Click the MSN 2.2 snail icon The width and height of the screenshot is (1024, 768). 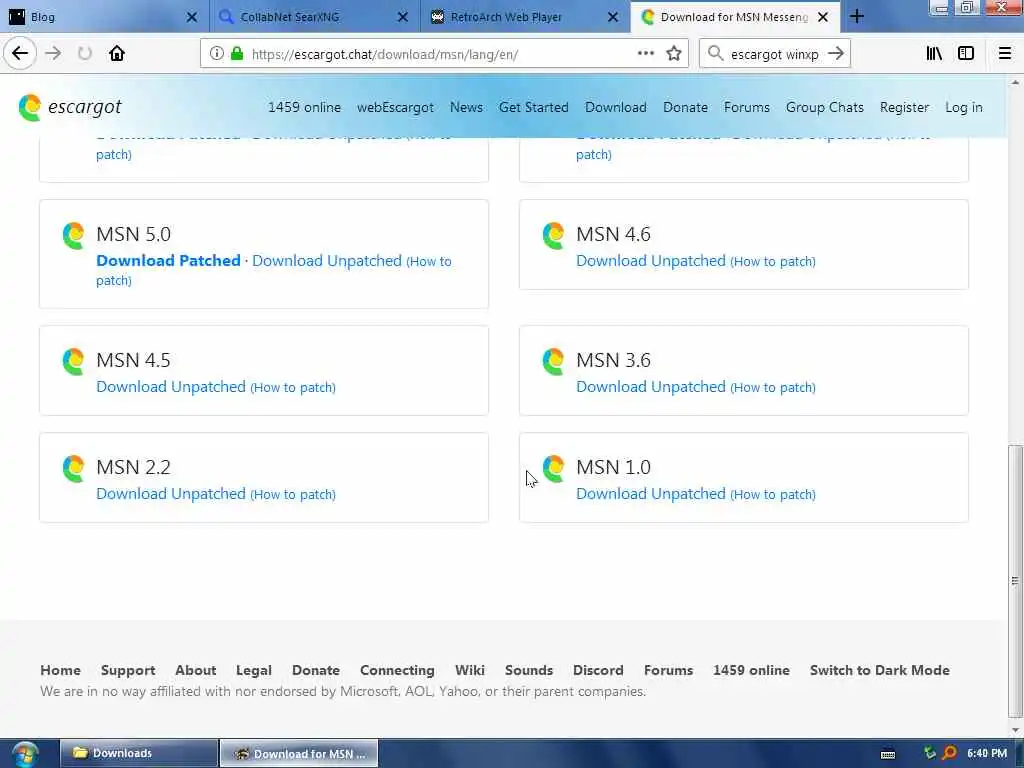tap(74, 469)
